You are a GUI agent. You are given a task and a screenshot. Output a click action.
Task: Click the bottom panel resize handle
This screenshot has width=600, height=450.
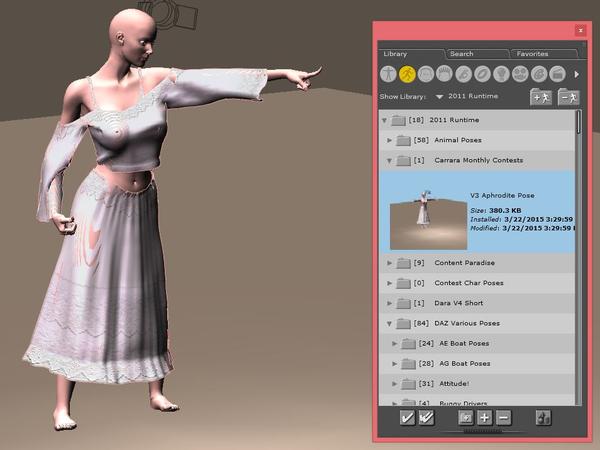[x=483, y=432]
